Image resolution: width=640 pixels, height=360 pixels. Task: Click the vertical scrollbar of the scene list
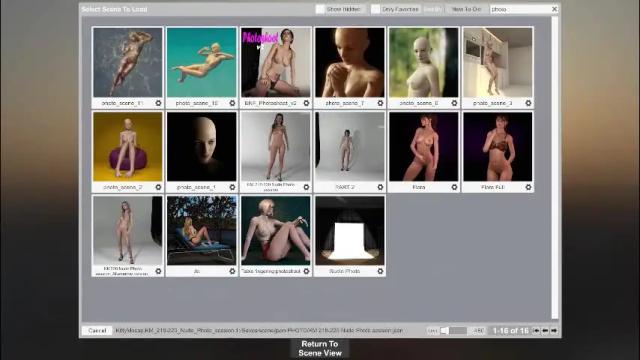pyautogui.click(x=555, y=168)
